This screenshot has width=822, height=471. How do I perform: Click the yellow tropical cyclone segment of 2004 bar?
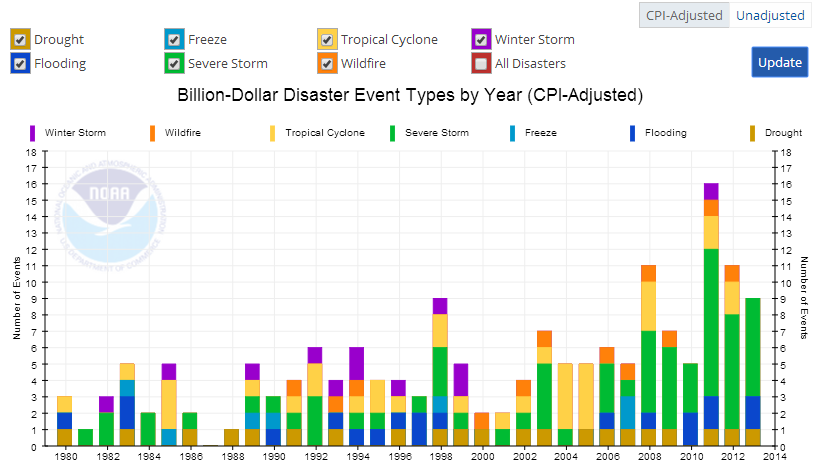click(565, 397)
